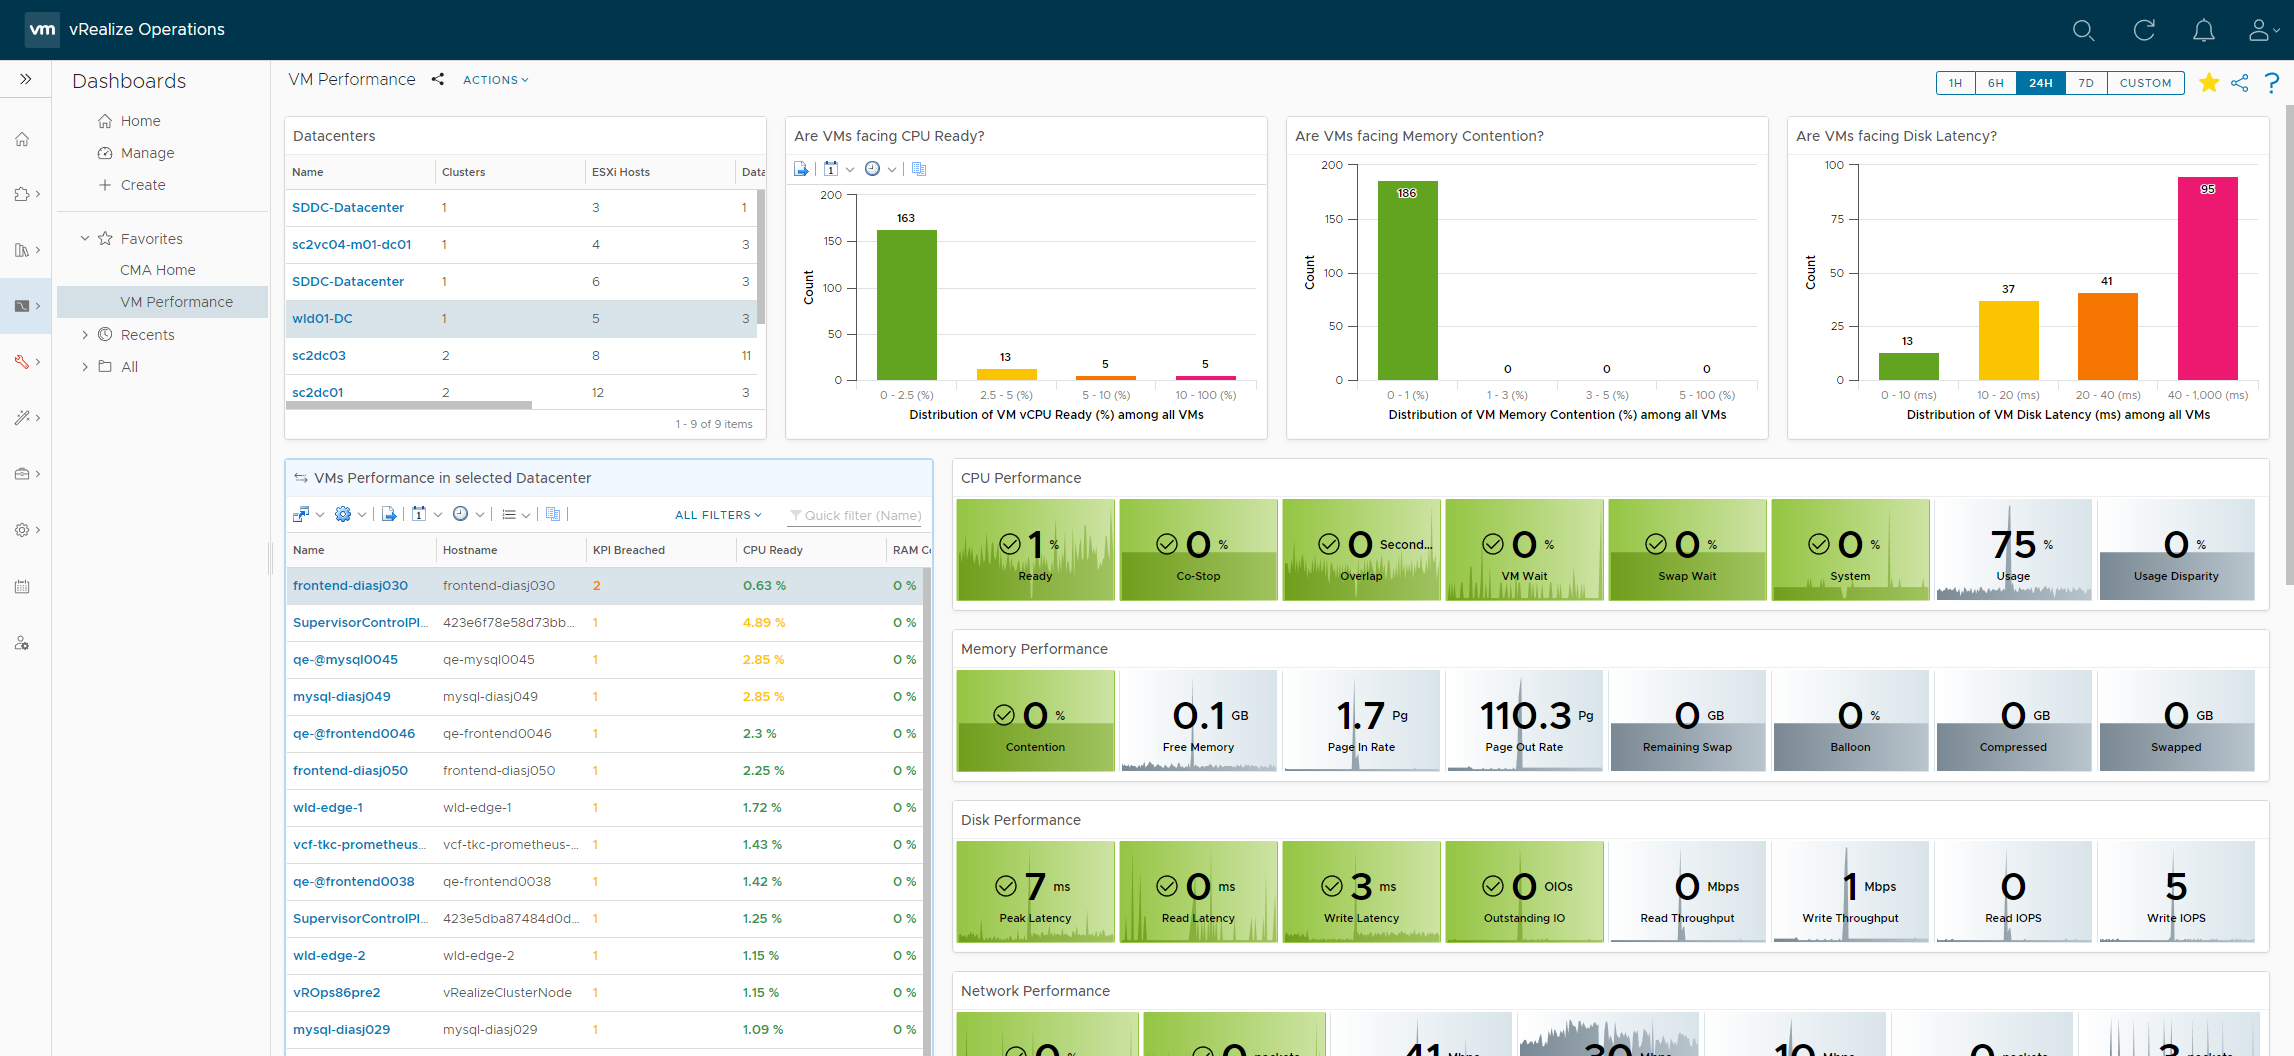2294x1056 pixels.
Task: Select Manage in Dashboards menu
Action: 147,153
